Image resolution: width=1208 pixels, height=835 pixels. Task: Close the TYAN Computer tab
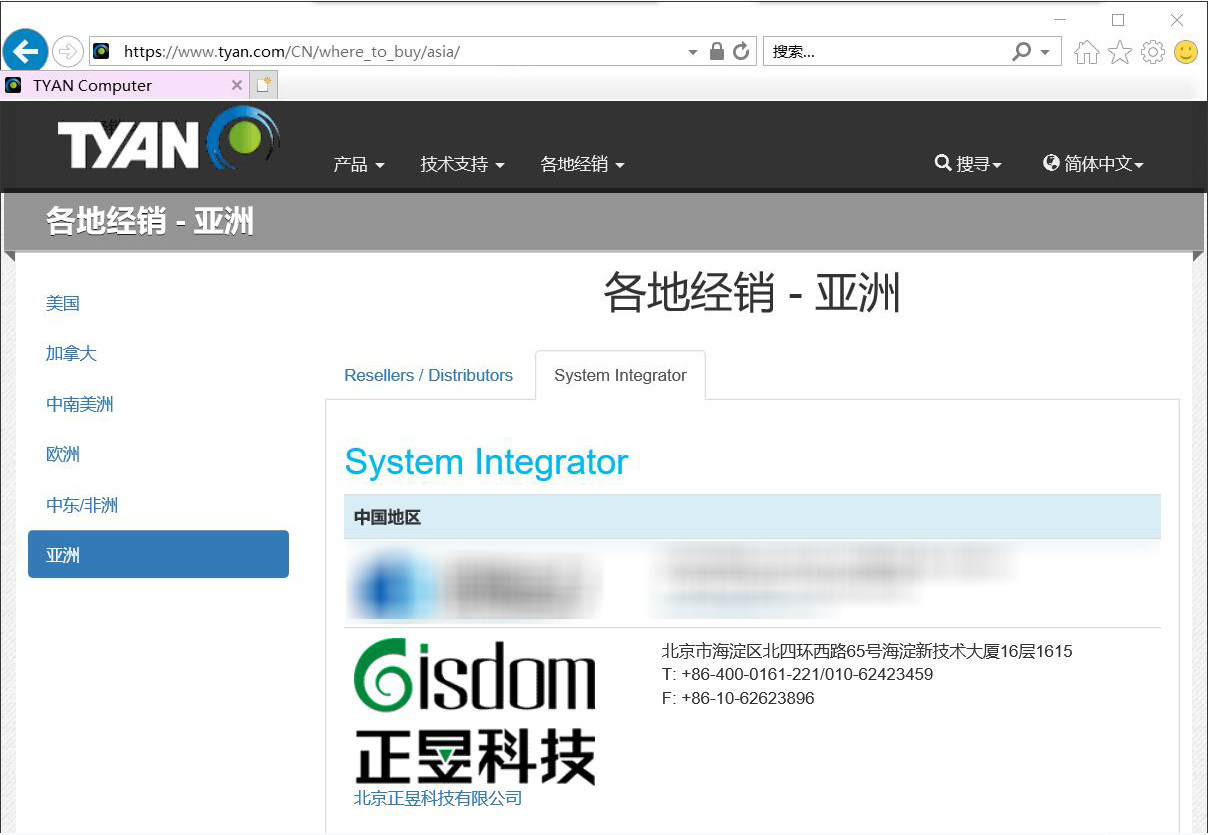(x=237, y=85)
